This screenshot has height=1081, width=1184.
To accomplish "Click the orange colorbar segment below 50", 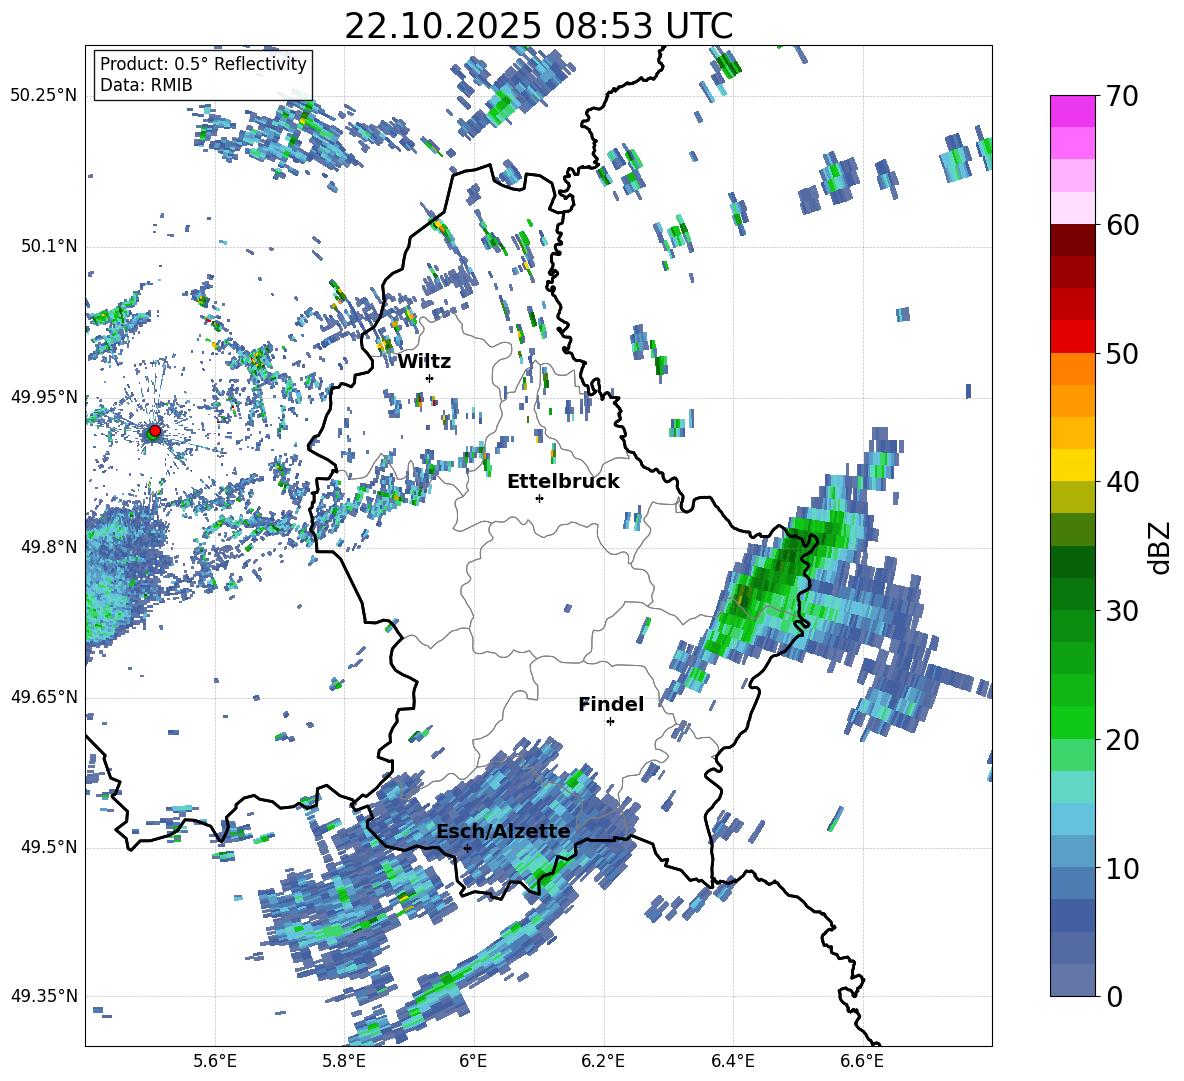I will 1072,369.
